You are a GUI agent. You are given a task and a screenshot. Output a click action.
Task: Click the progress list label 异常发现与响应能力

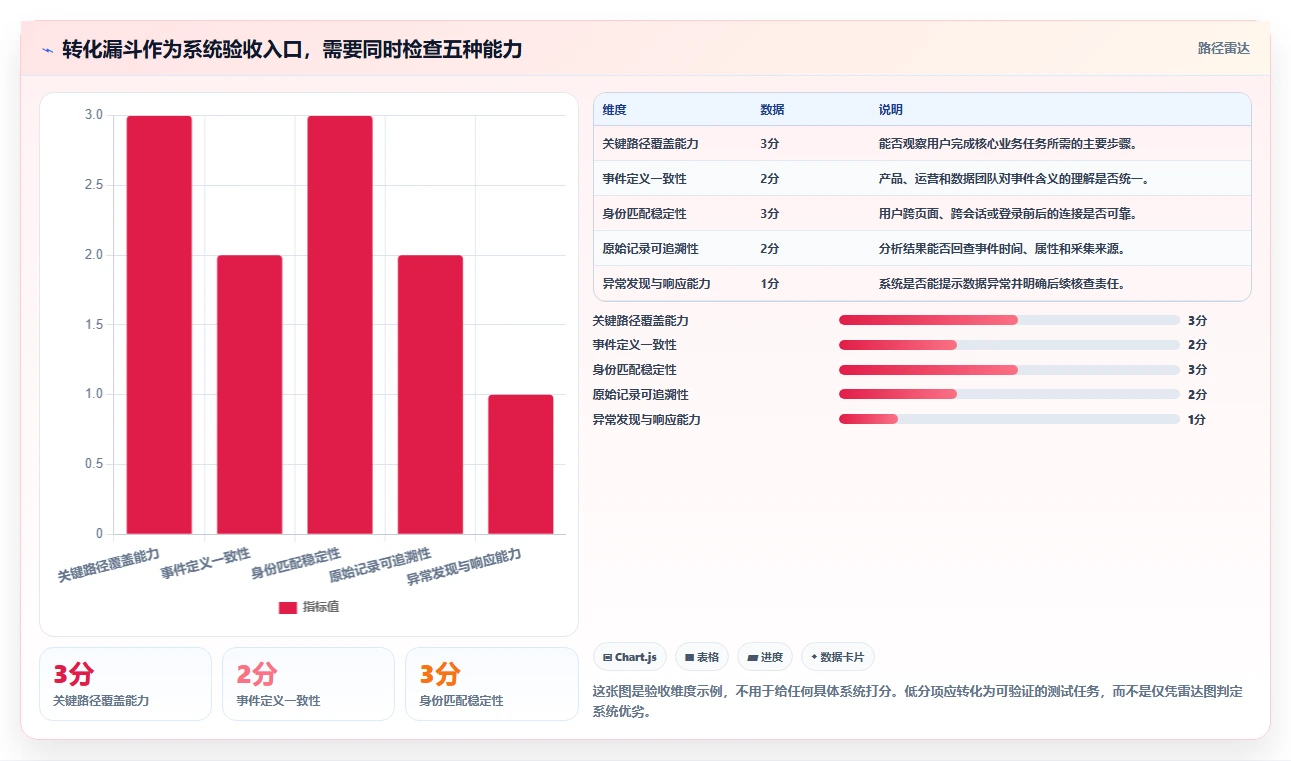coord(647,419)
